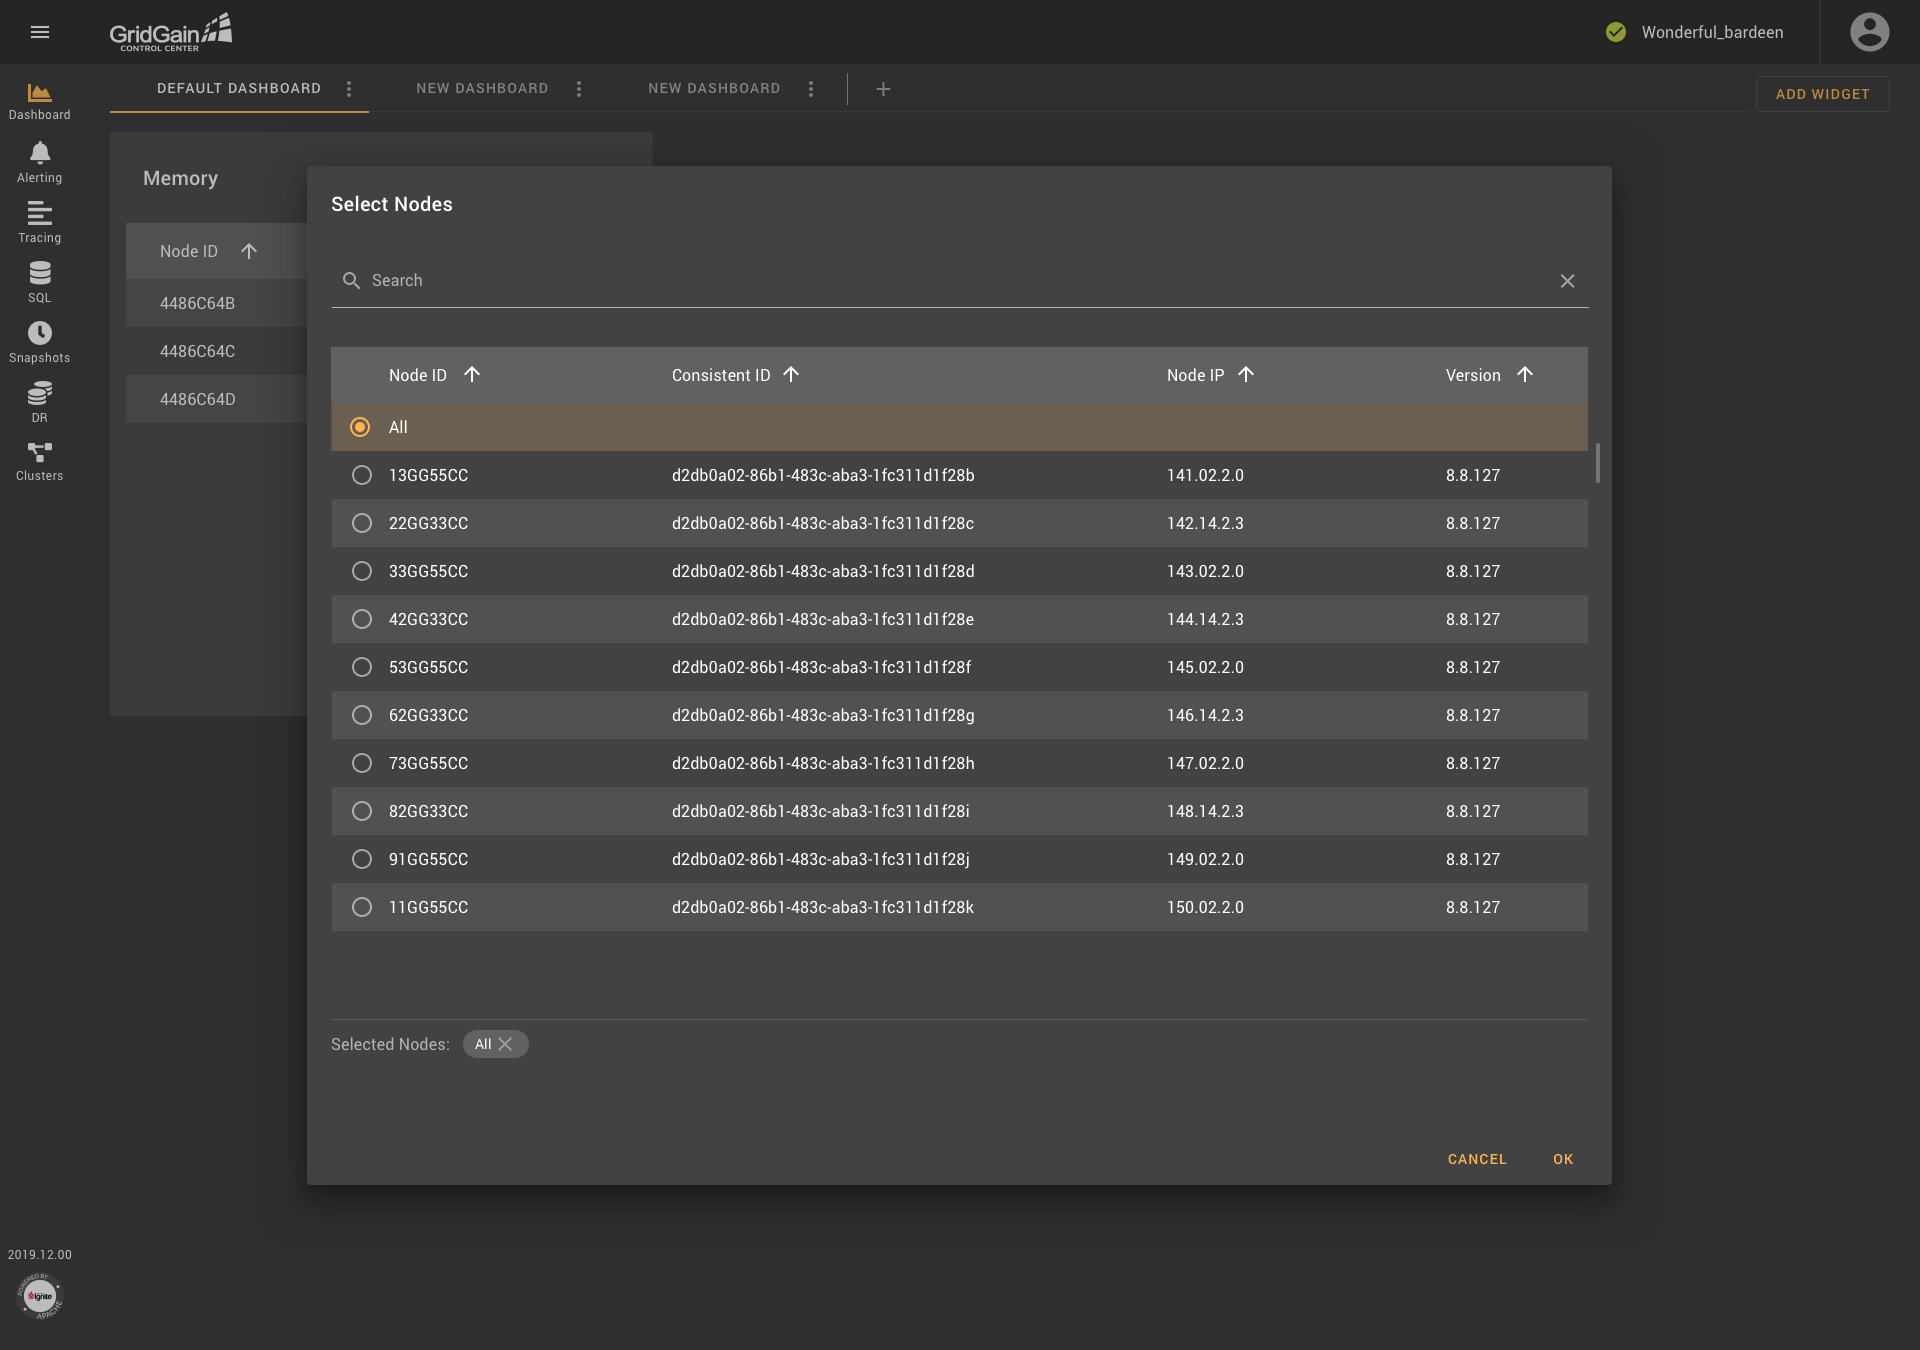
Task: Click the Version column header
Action: (x=1473, y=375)
